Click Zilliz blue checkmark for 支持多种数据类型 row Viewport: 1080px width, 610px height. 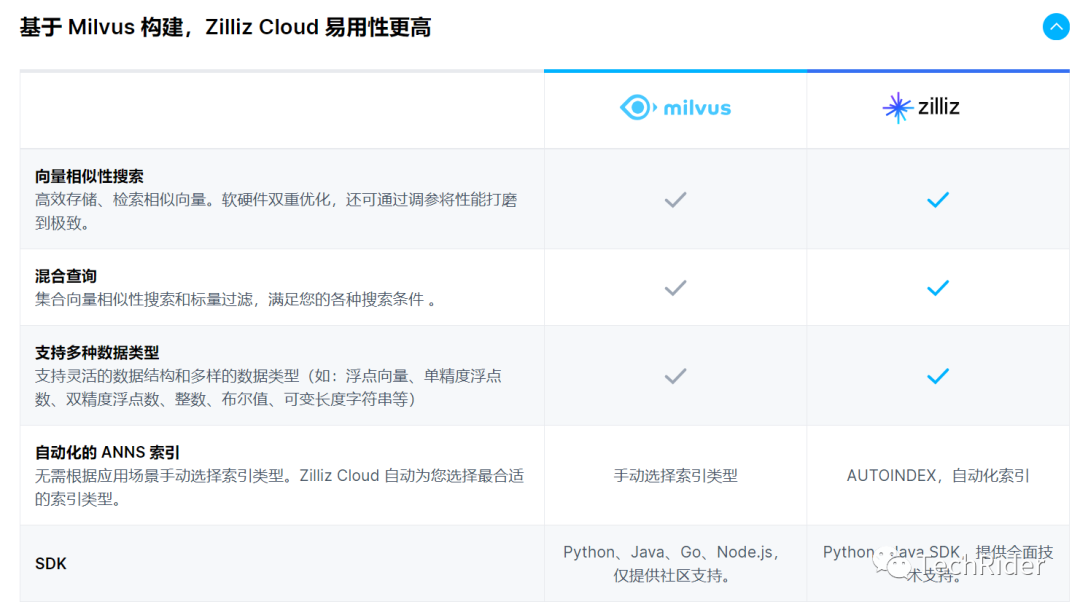click(x=937, y=376)
